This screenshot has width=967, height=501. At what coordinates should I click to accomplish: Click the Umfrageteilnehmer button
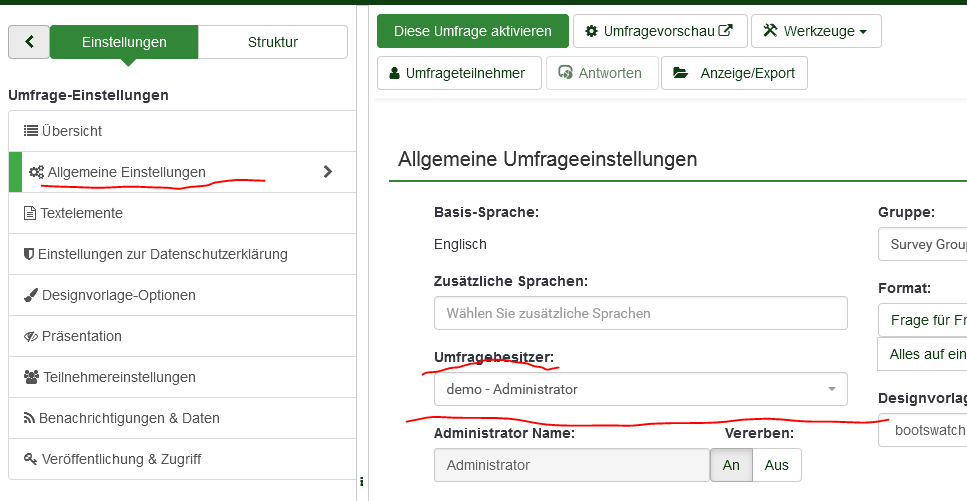click(458, 73)
